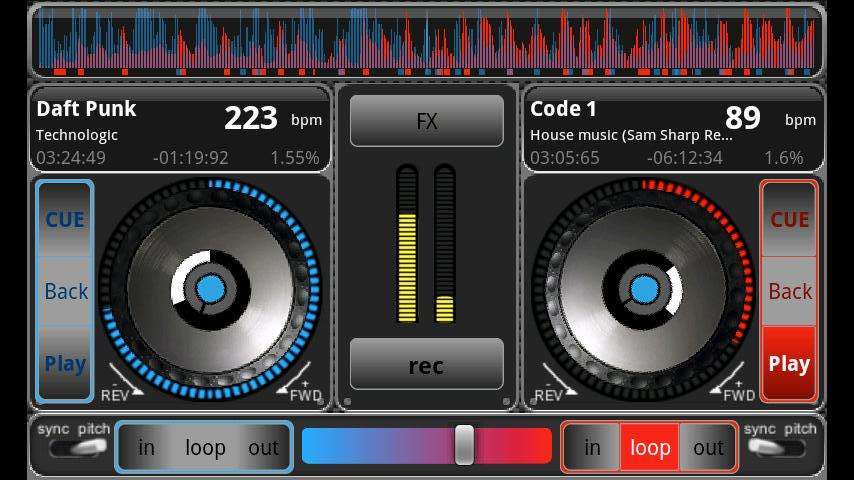
Task: Click the right yellow volume level meter
Action: pos(444,244)
